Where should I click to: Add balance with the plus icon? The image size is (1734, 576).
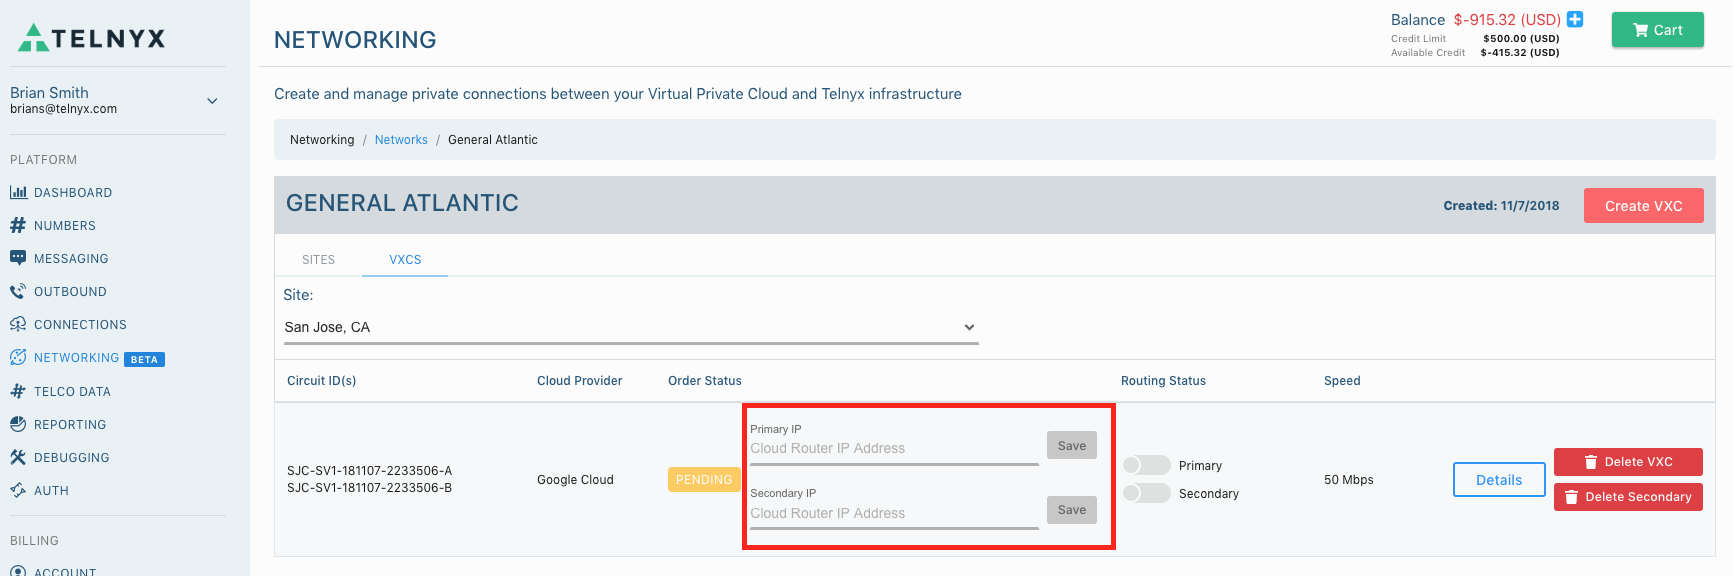[1575, 19]
